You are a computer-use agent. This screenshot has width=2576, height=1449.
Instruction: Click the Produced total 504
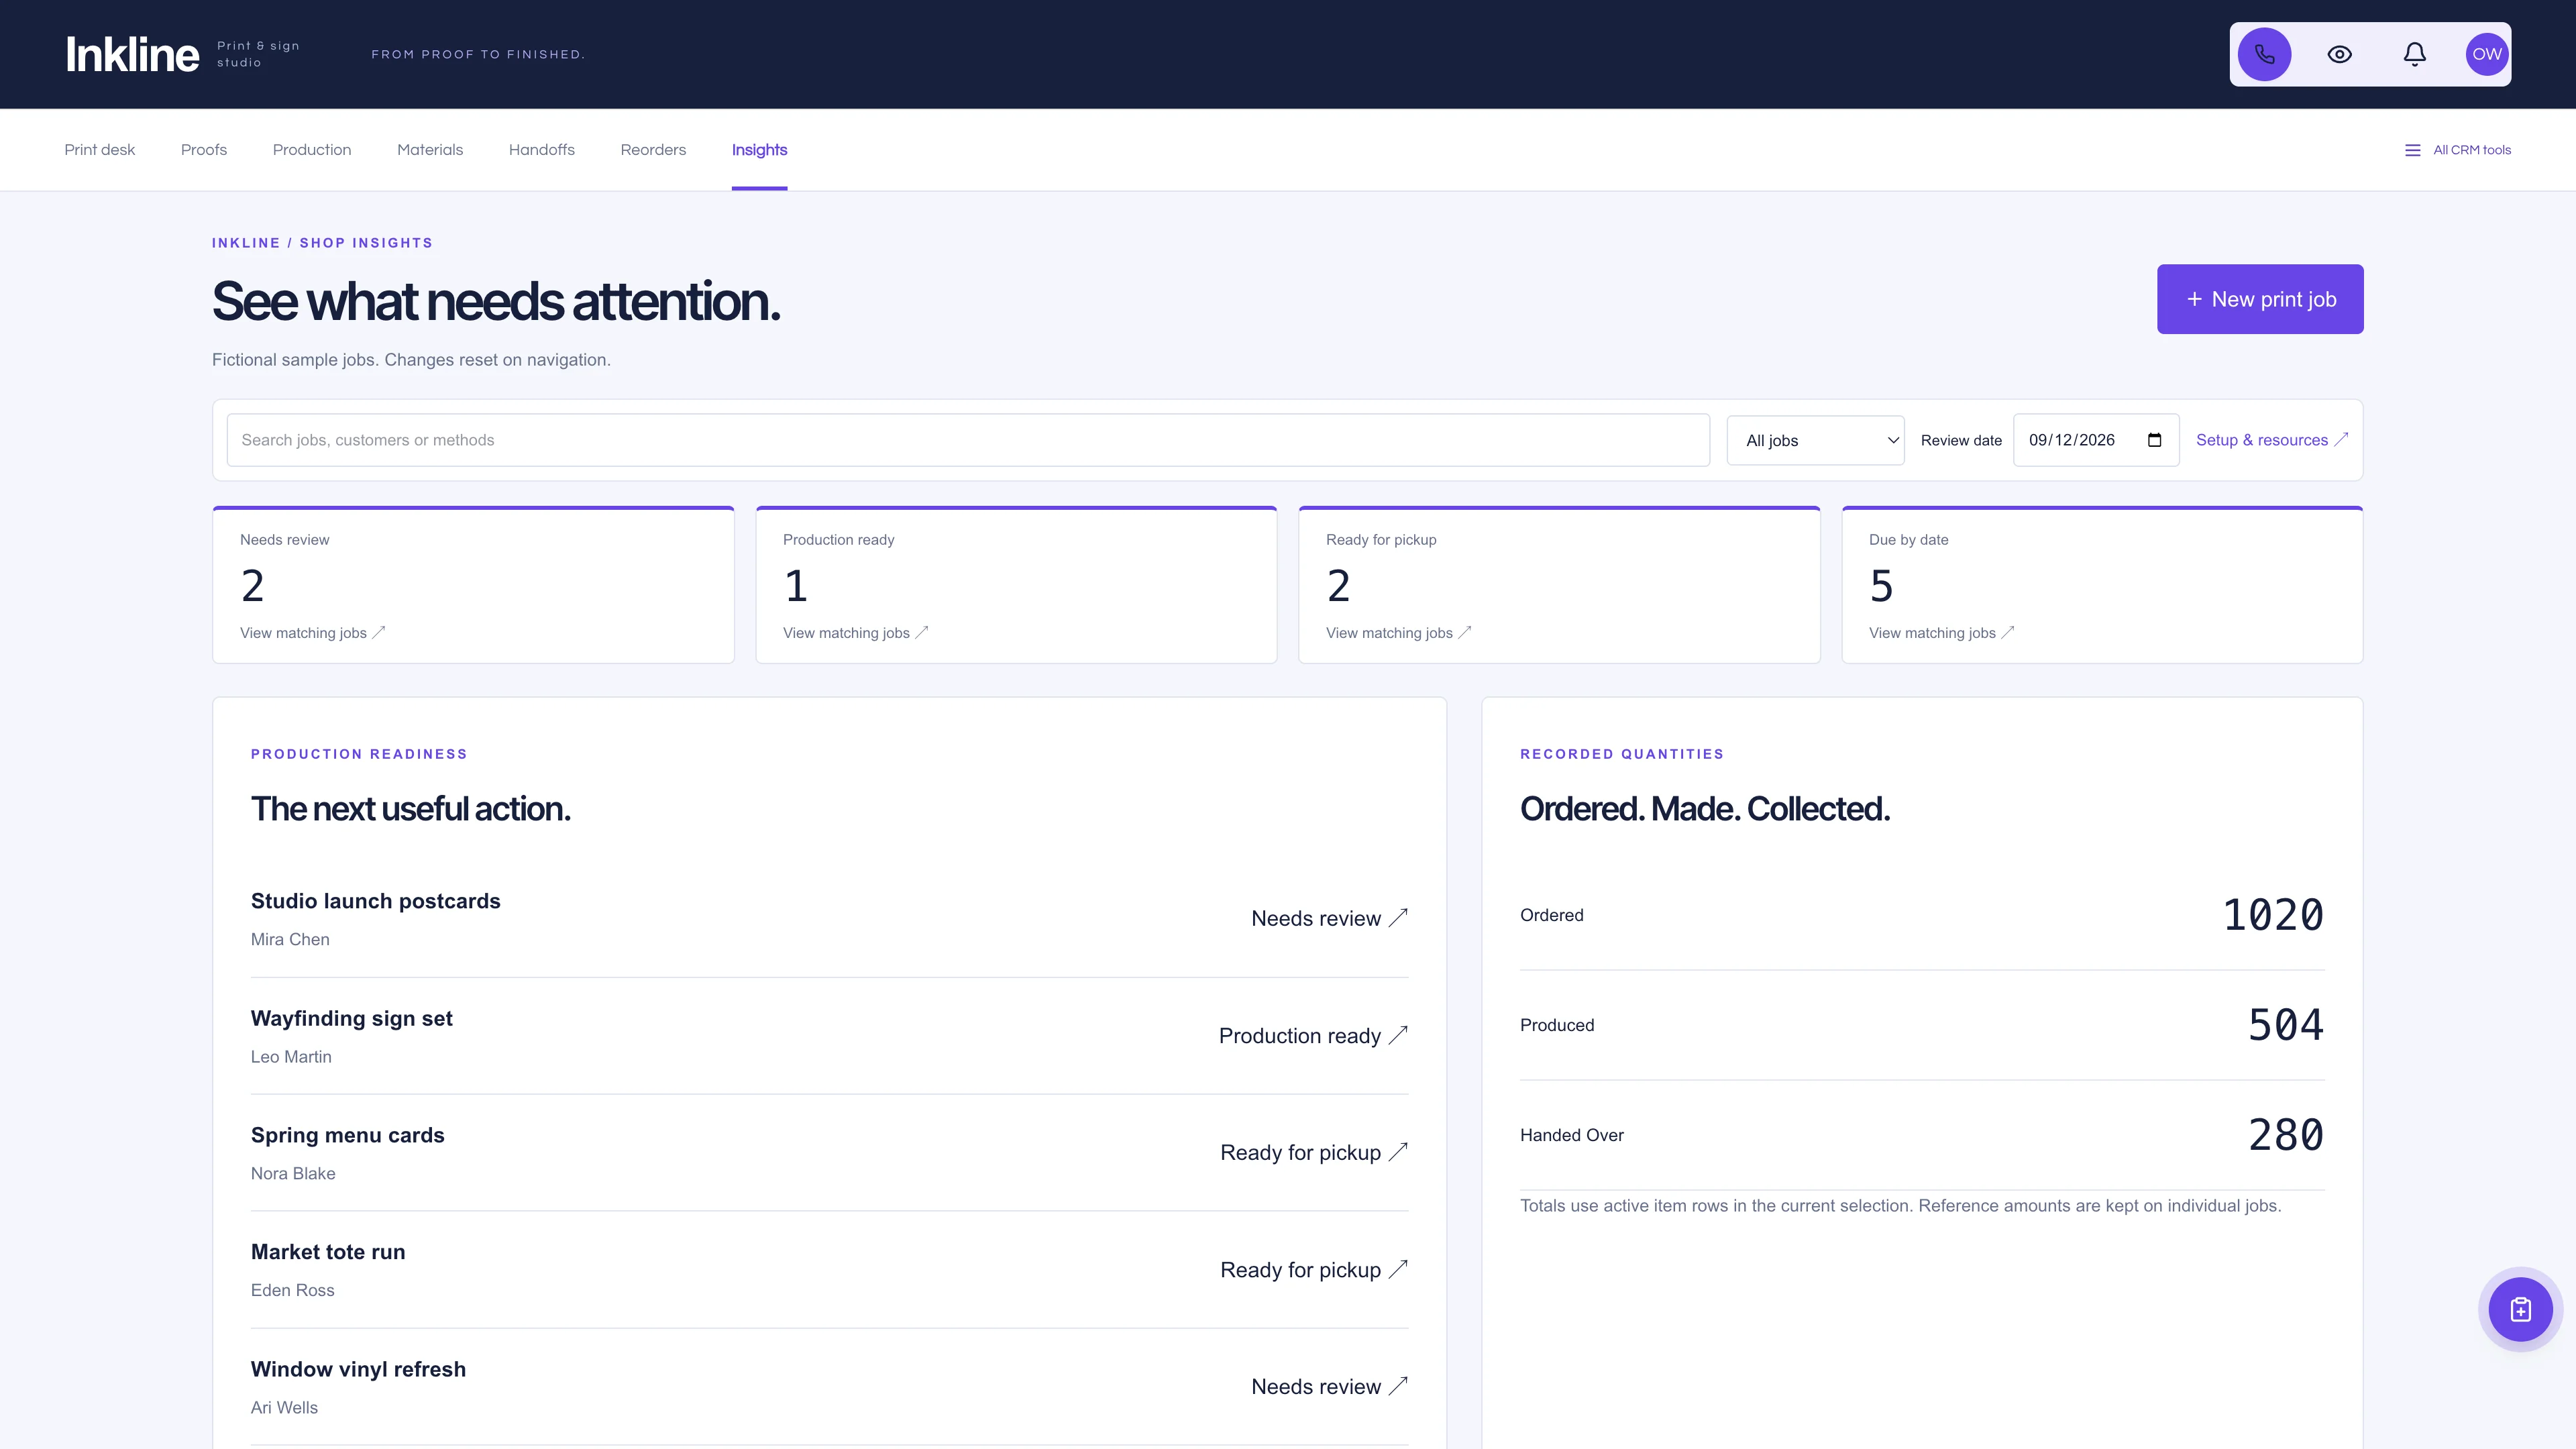click(x=2286, y=1025)
